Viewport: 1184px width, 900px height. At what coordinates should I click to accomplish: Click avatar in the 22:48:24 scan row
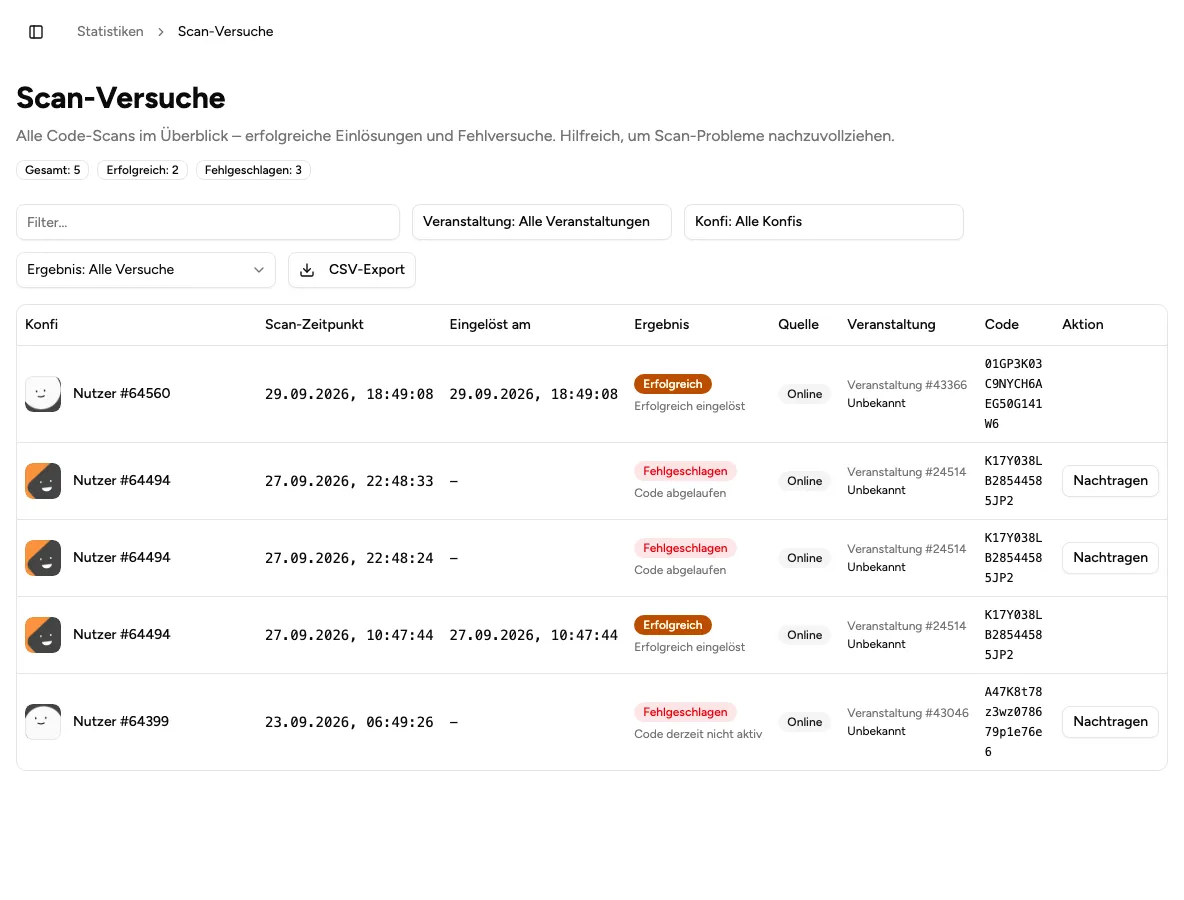tap(43, 558)
